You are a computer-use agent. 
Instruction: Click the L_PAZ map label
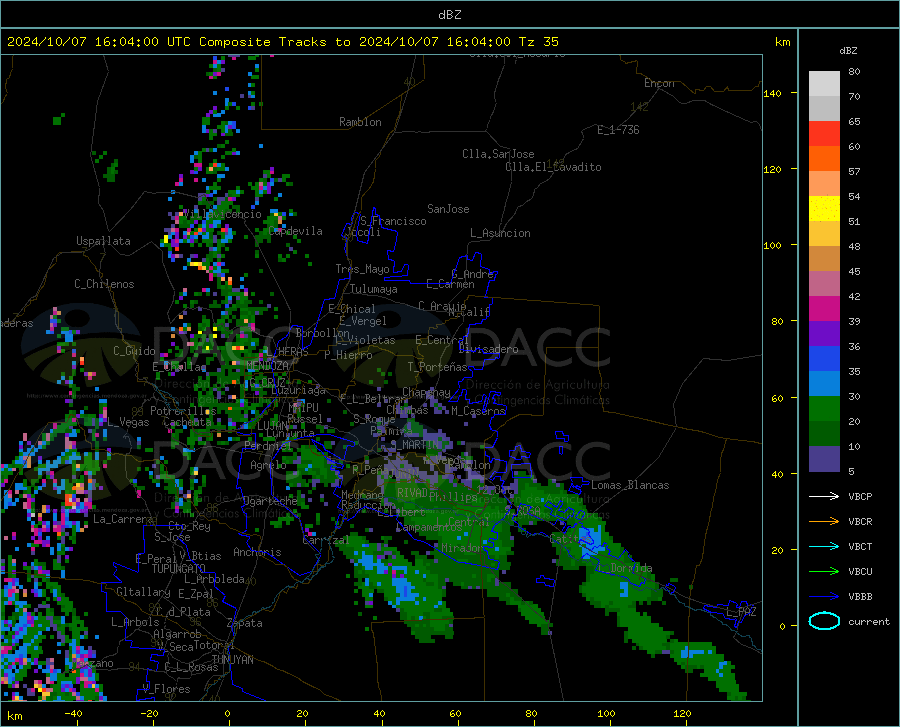[x=741, y=612]
